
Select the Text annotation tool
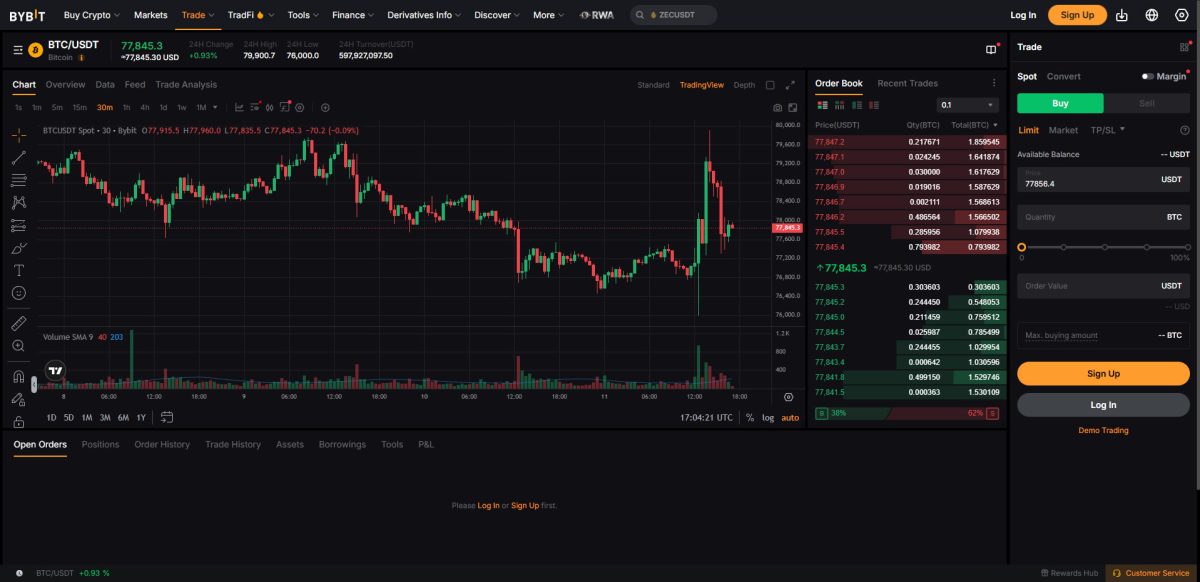(19, 270)
